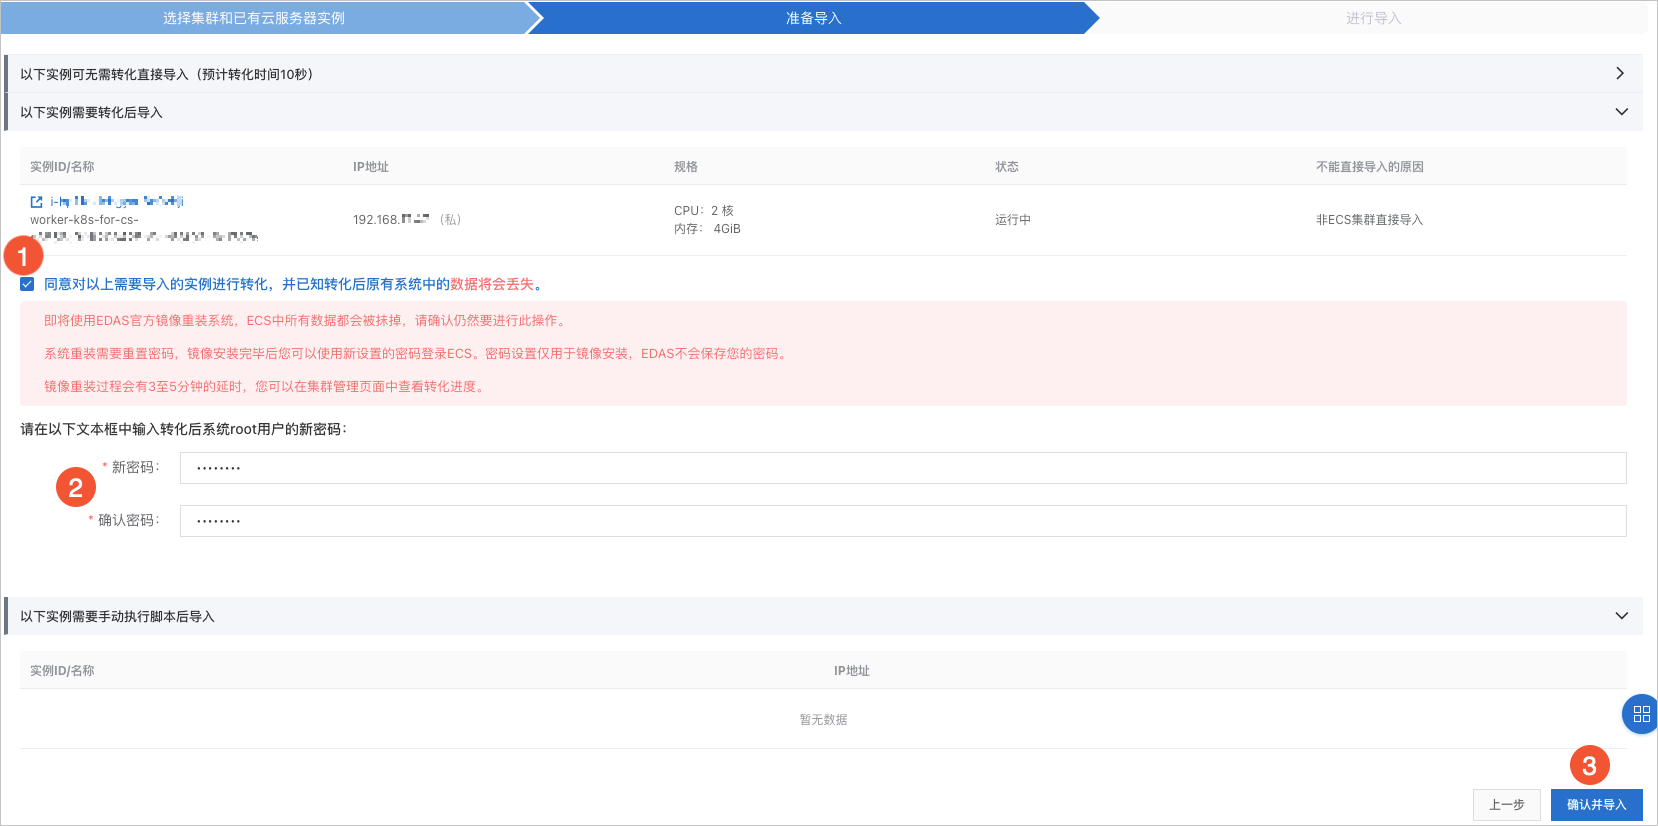Image resolution: width=1658 pixels, height=826 pixels.
Task: Click the 确认并导入 button
Action: [1596, 805]
